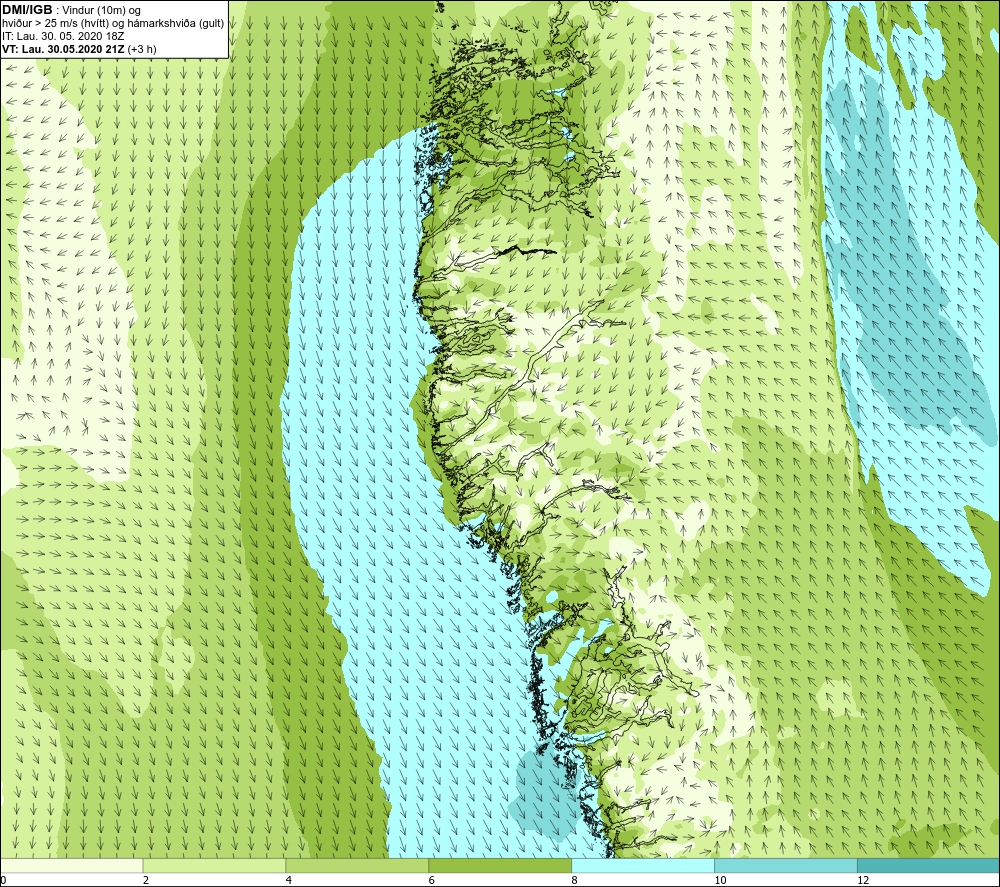Click the legend scale label '8'
The width and height of the screenshot is (1000, 887).
(575, 880)
